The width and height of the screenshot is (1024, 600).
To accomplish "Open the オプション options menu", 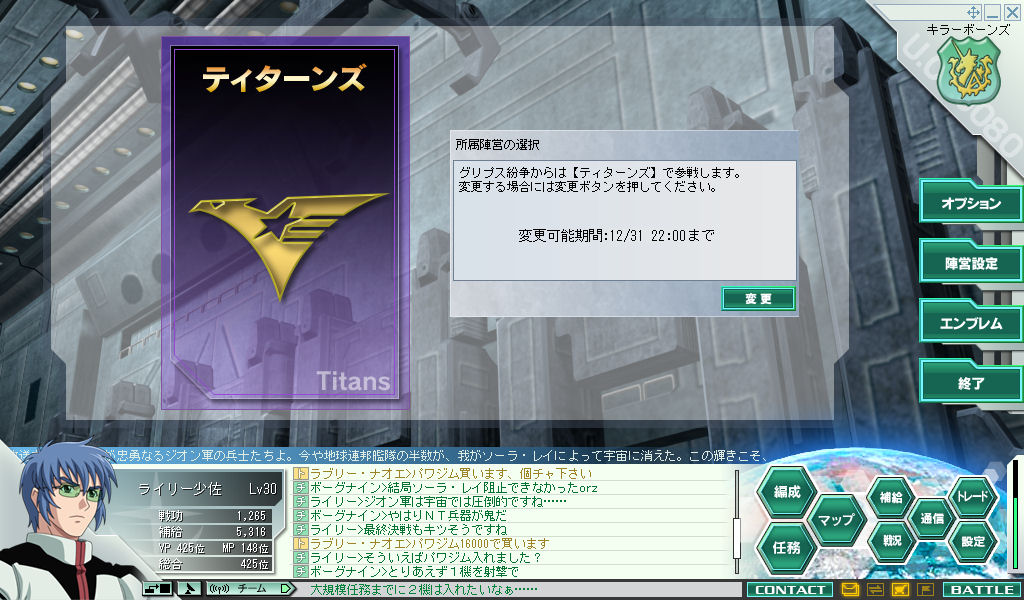I will [971, 203].
